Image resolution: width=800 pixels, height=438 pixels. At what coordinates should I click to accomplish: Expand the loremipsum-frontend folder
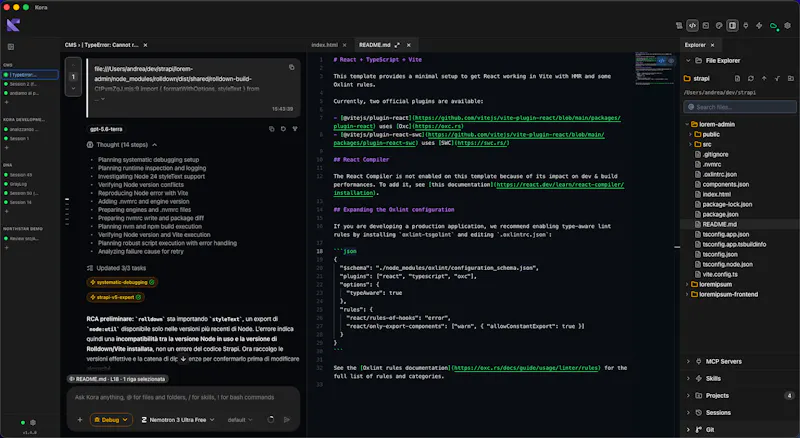point(687,295)
